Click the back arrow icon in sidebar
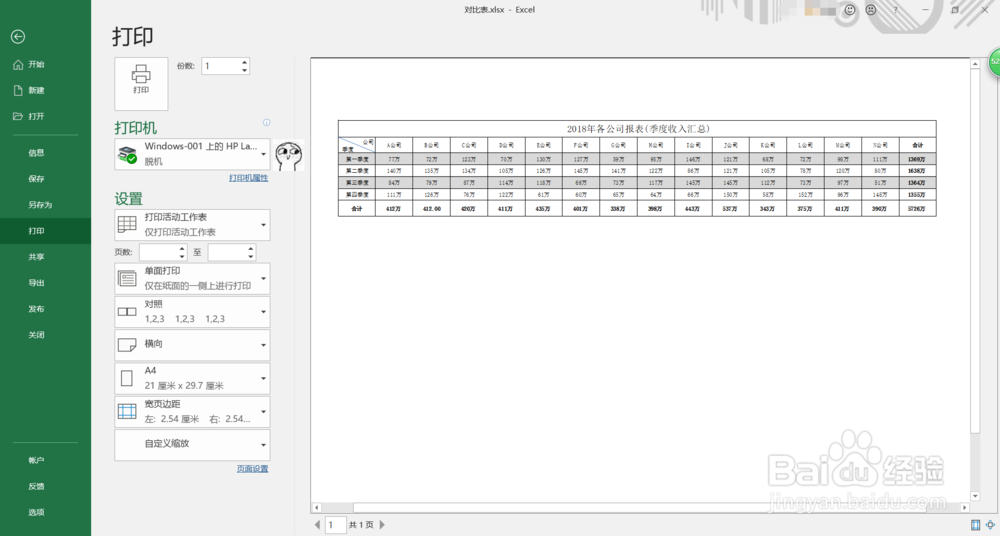The height and width of the screenshot is (536, 1000). pos(18,37)
